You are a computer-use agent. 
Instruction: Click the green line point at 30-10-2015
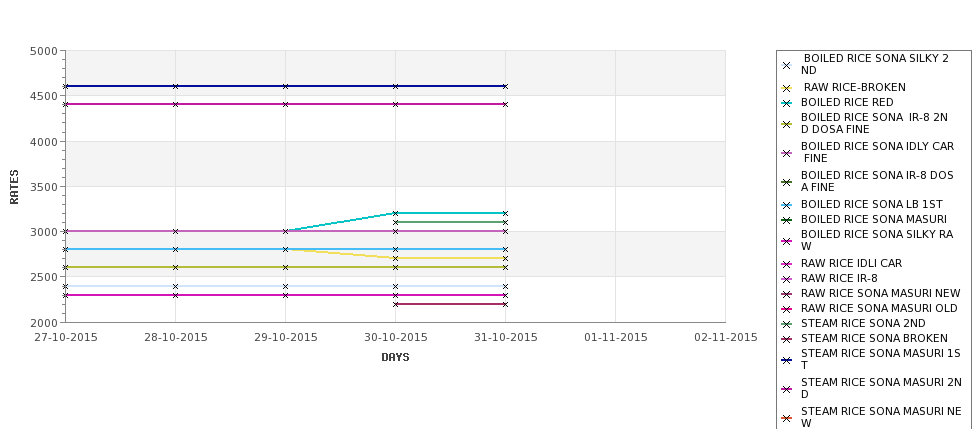pyautogui.click(x=395, y=223)
